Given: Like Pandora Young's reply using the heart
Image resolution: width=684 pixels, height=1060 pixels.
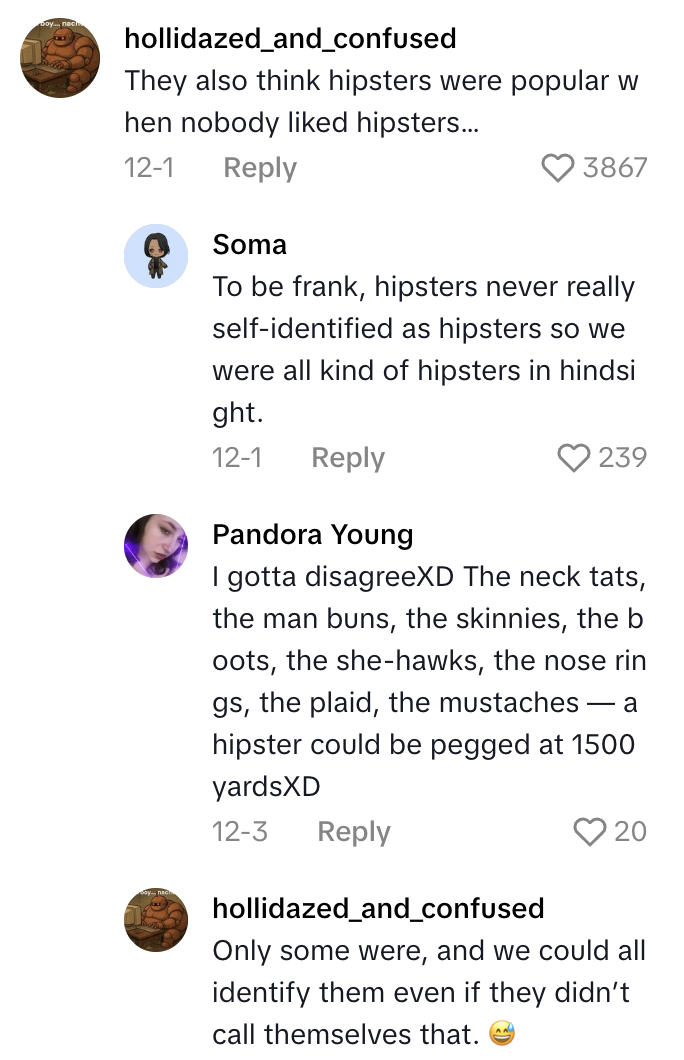Looking at the screenshot, I should (x=589, y=832).
